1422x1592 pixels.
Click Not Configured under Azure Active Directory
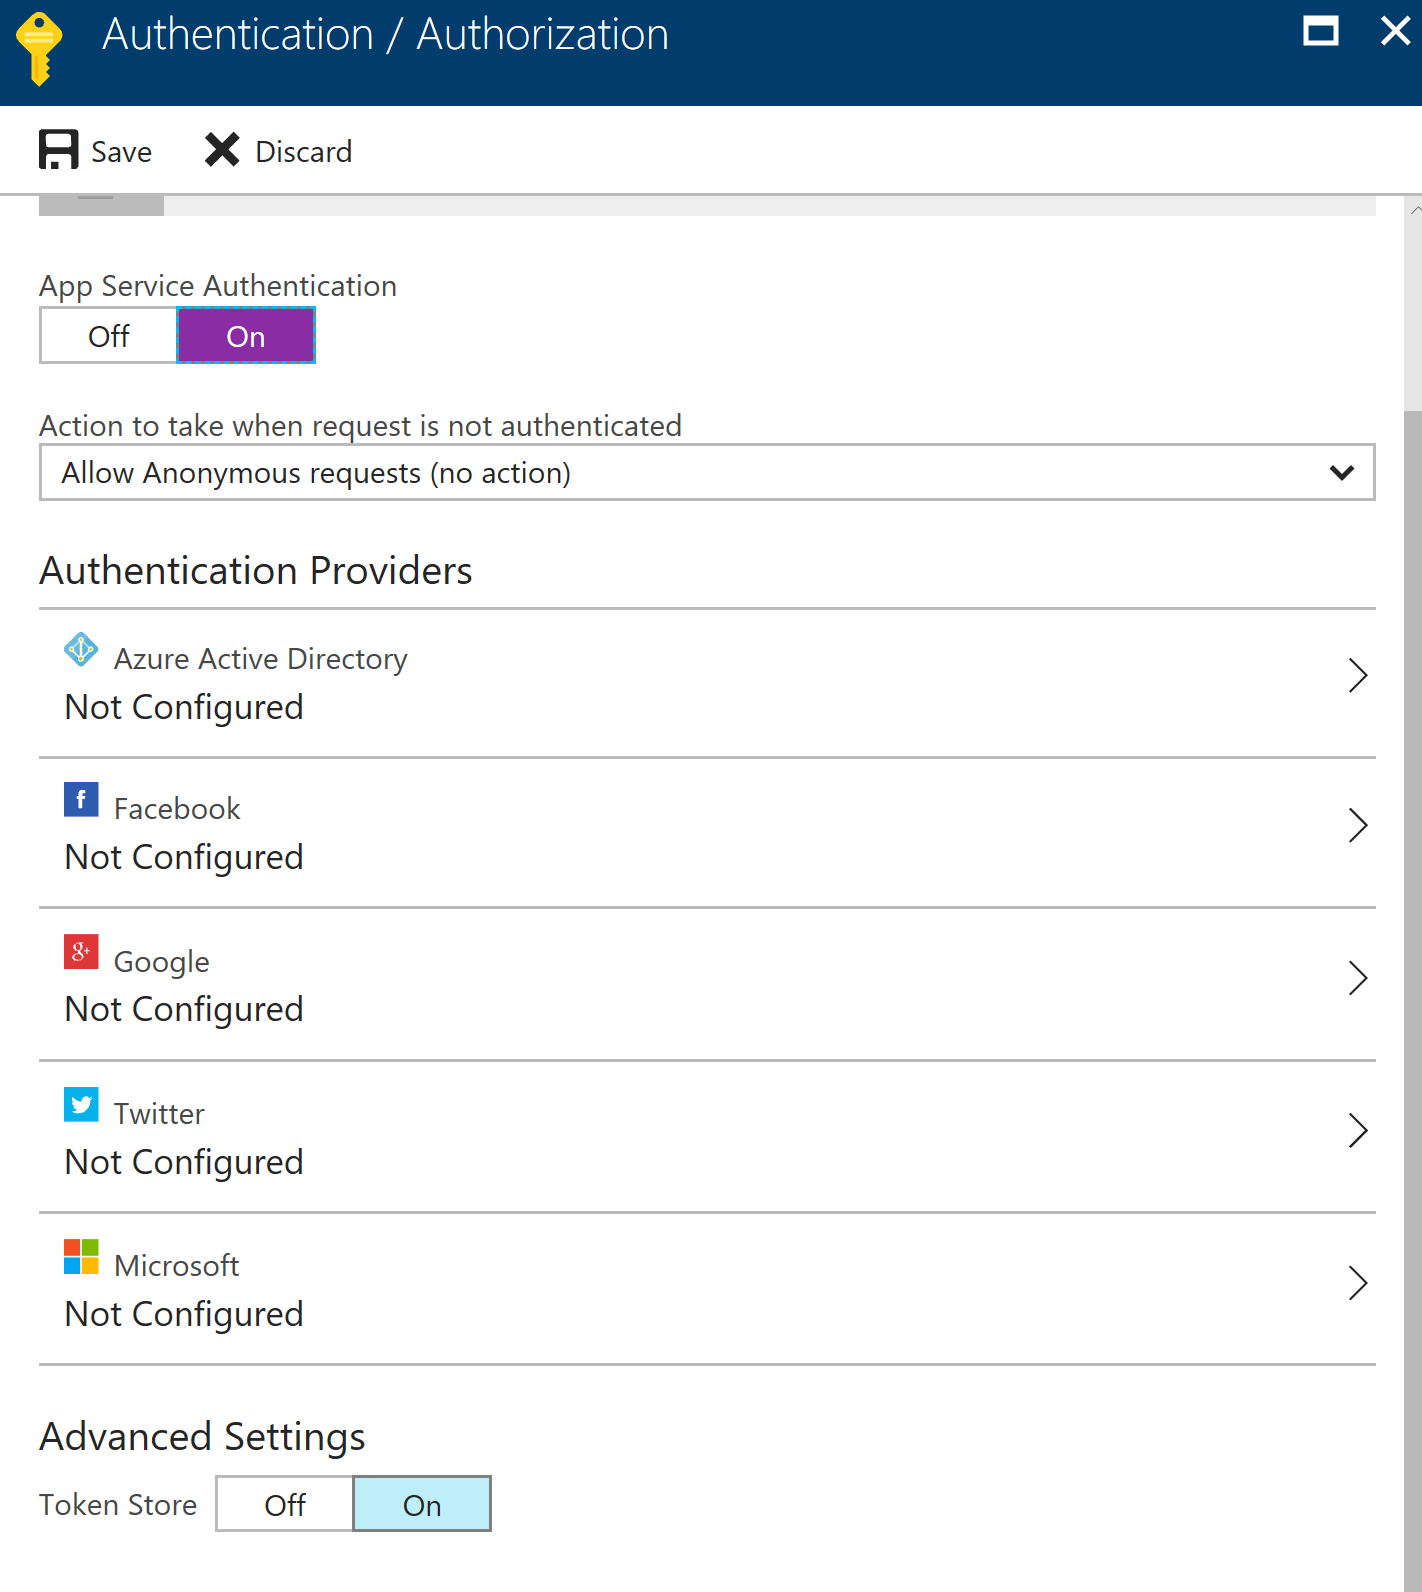point(184,708)
